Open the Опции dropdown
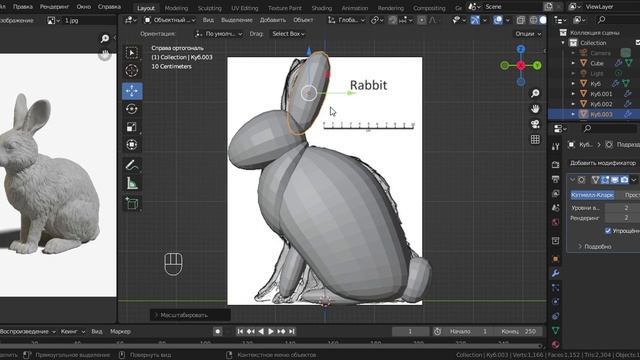Image resolution: width=640 pixels, height=360 pixels. 528,34
